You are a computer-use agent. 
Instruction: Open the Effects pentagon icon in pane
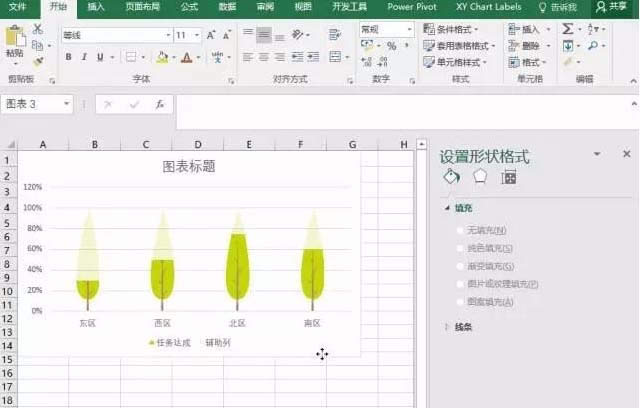coord(480,177)
